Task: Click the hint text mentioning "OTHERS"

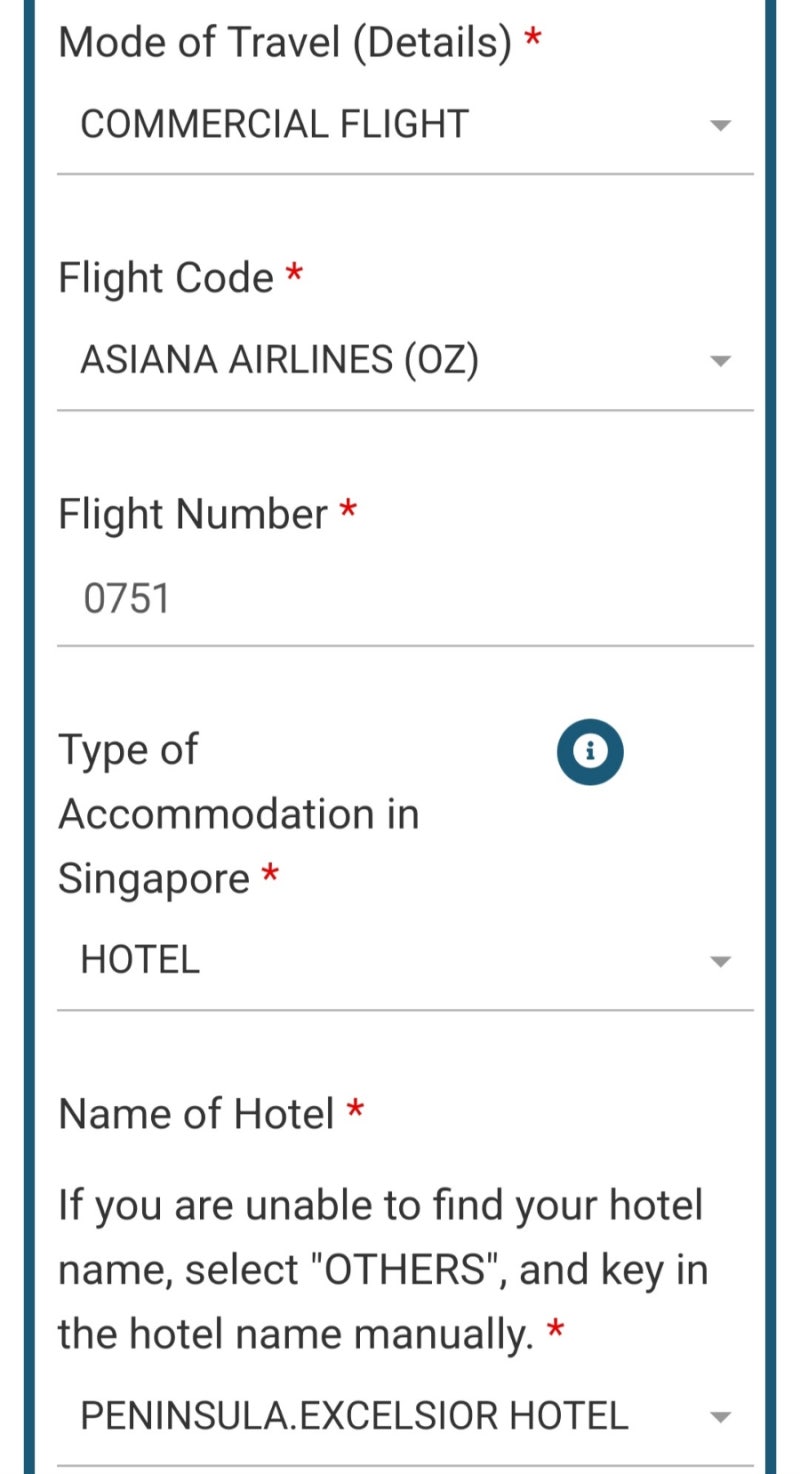Action: [383, 1270]
